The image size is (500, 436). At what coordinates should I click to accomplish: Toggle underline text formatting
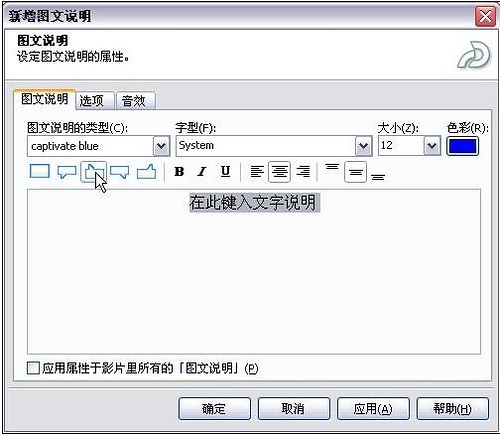coord(226,171)
